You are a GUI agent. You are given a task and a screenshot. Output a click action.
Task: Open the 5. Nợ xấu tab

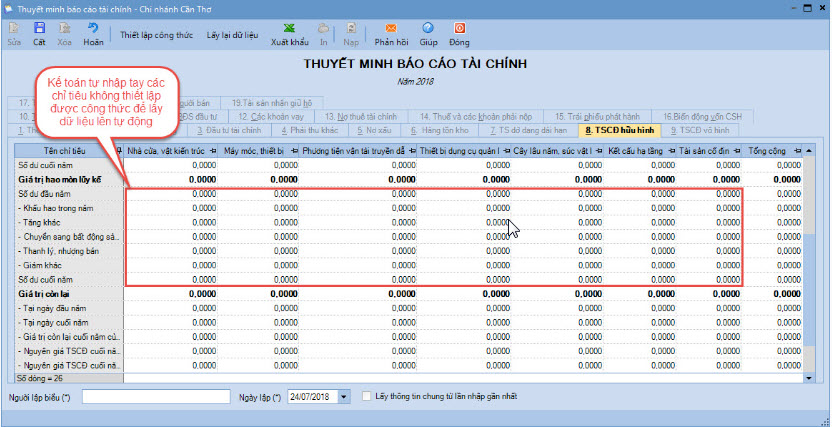point(374,130)
